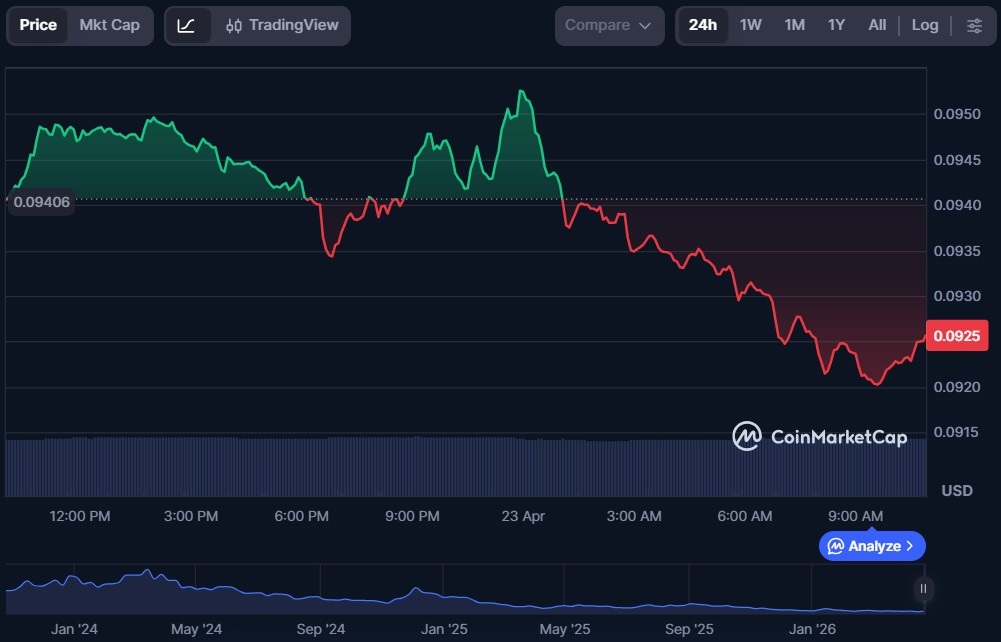Click the Analyze sparkle icon
The image size is (1001, 642).
tap(835, 546)
